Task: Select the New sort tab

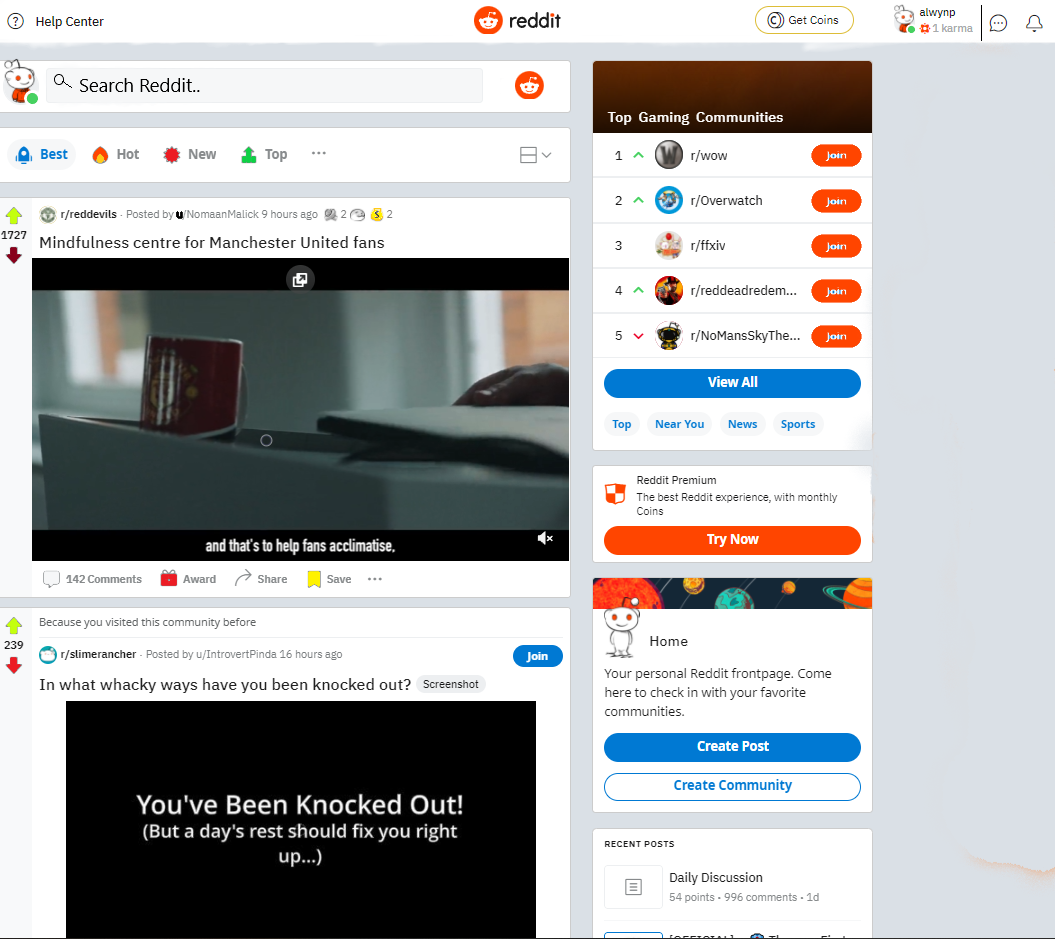Action: [189, 154]
